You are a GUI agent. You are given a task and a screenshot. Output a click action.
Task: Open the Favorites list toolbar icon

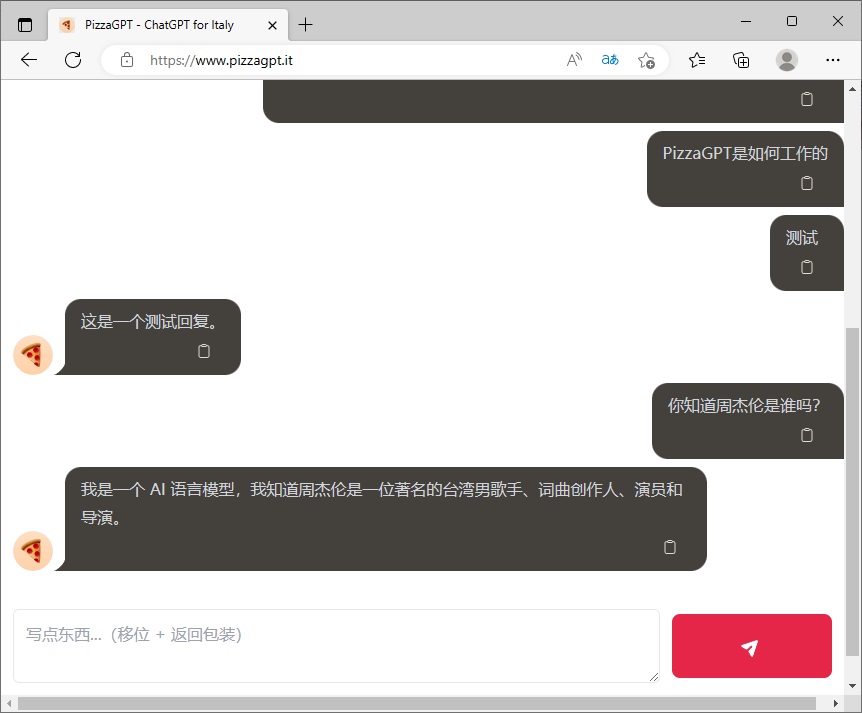coord(697,60)
